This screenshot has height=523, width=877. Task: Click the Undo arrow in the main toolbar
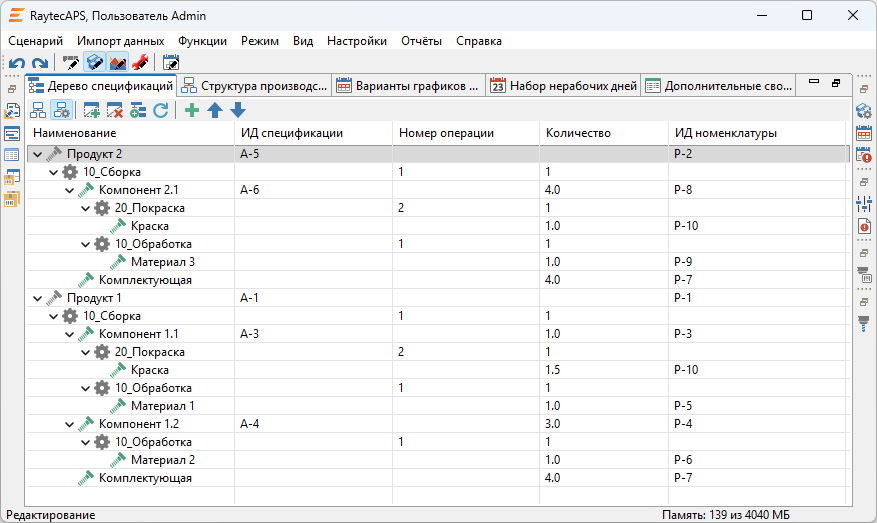point(17,63)
